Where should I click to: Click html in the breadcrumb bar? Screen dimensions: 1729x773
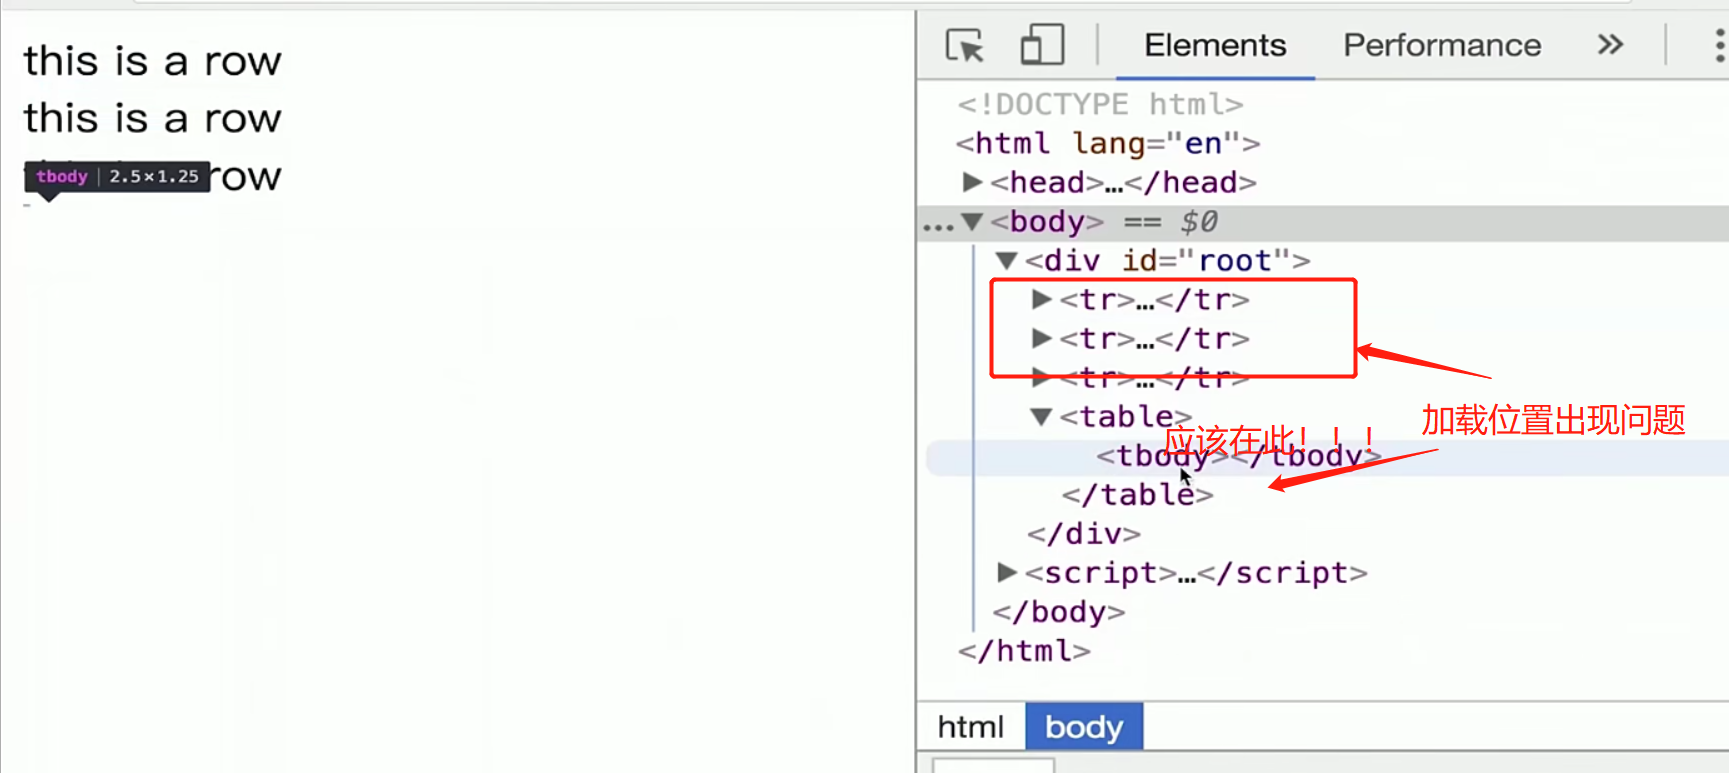(970, 727)
